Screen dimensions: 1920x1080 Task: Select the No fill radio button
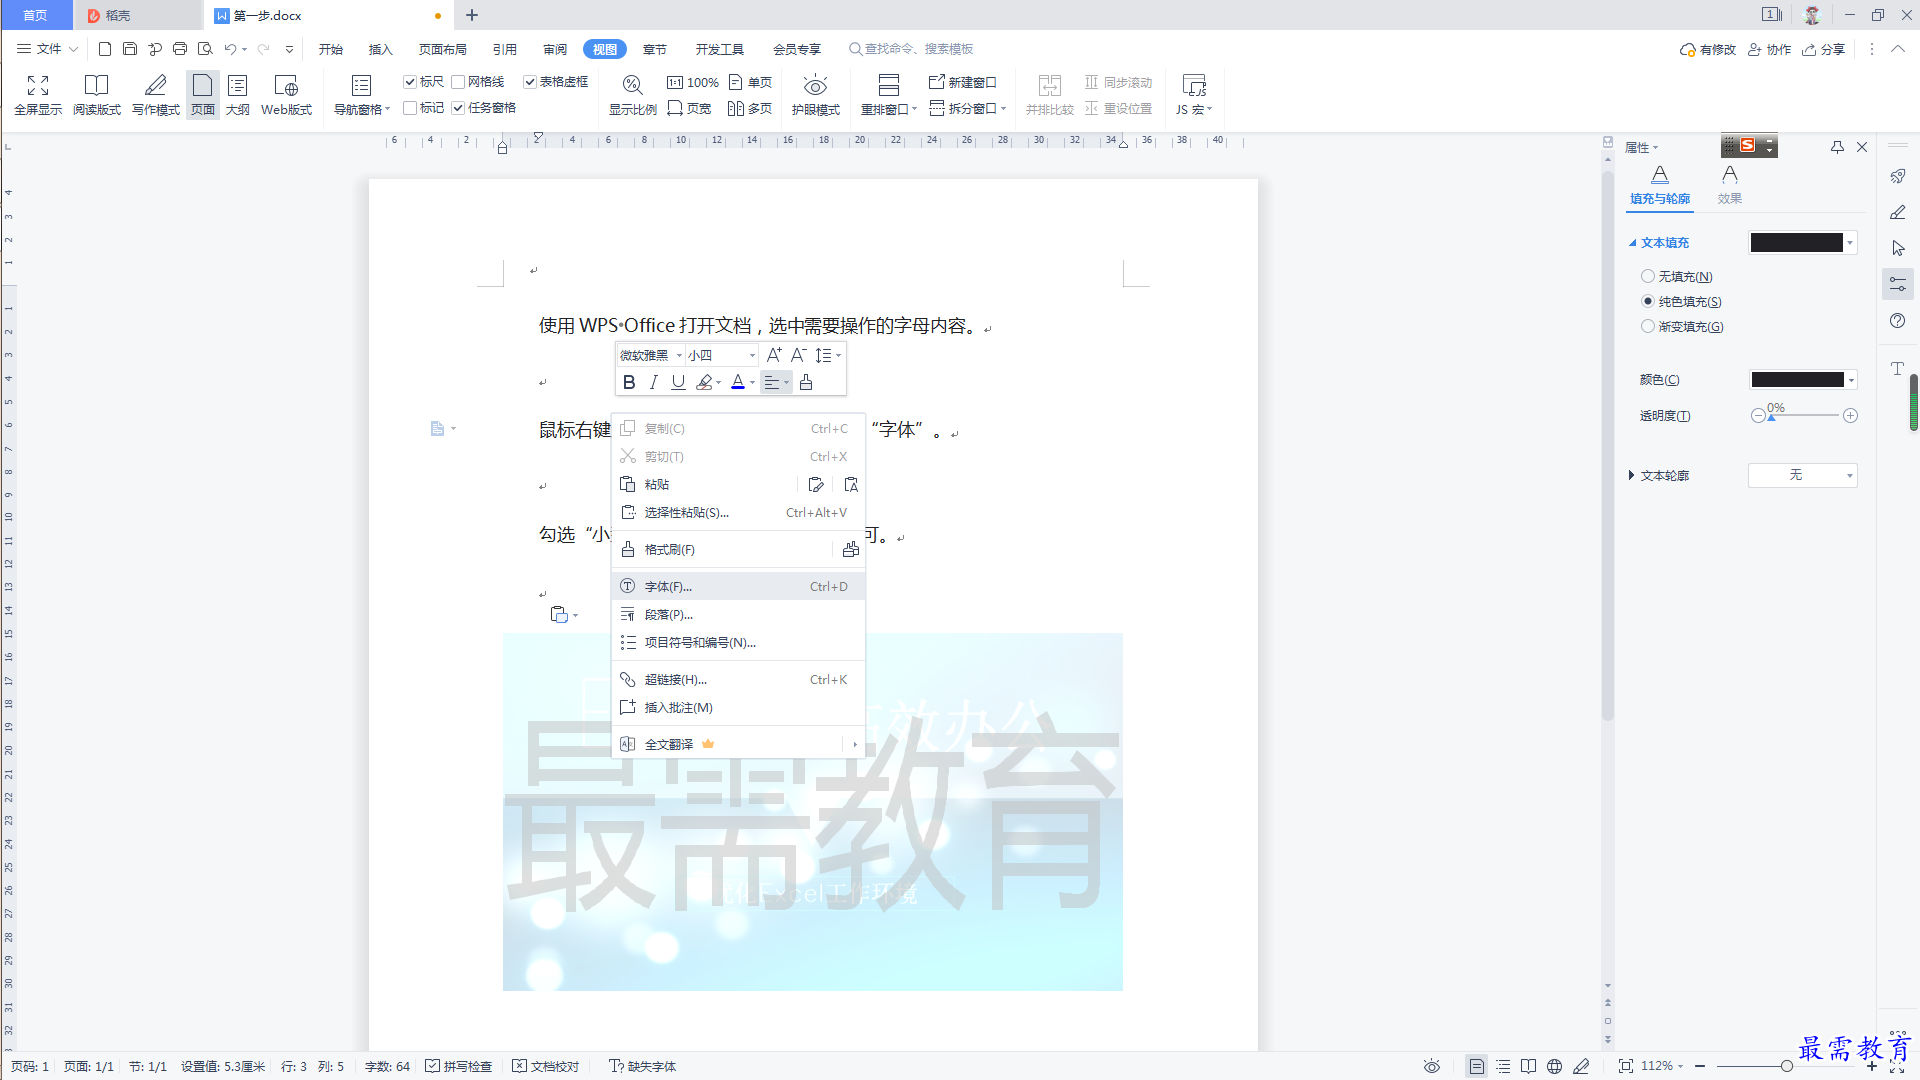(x=1648, y=277)
